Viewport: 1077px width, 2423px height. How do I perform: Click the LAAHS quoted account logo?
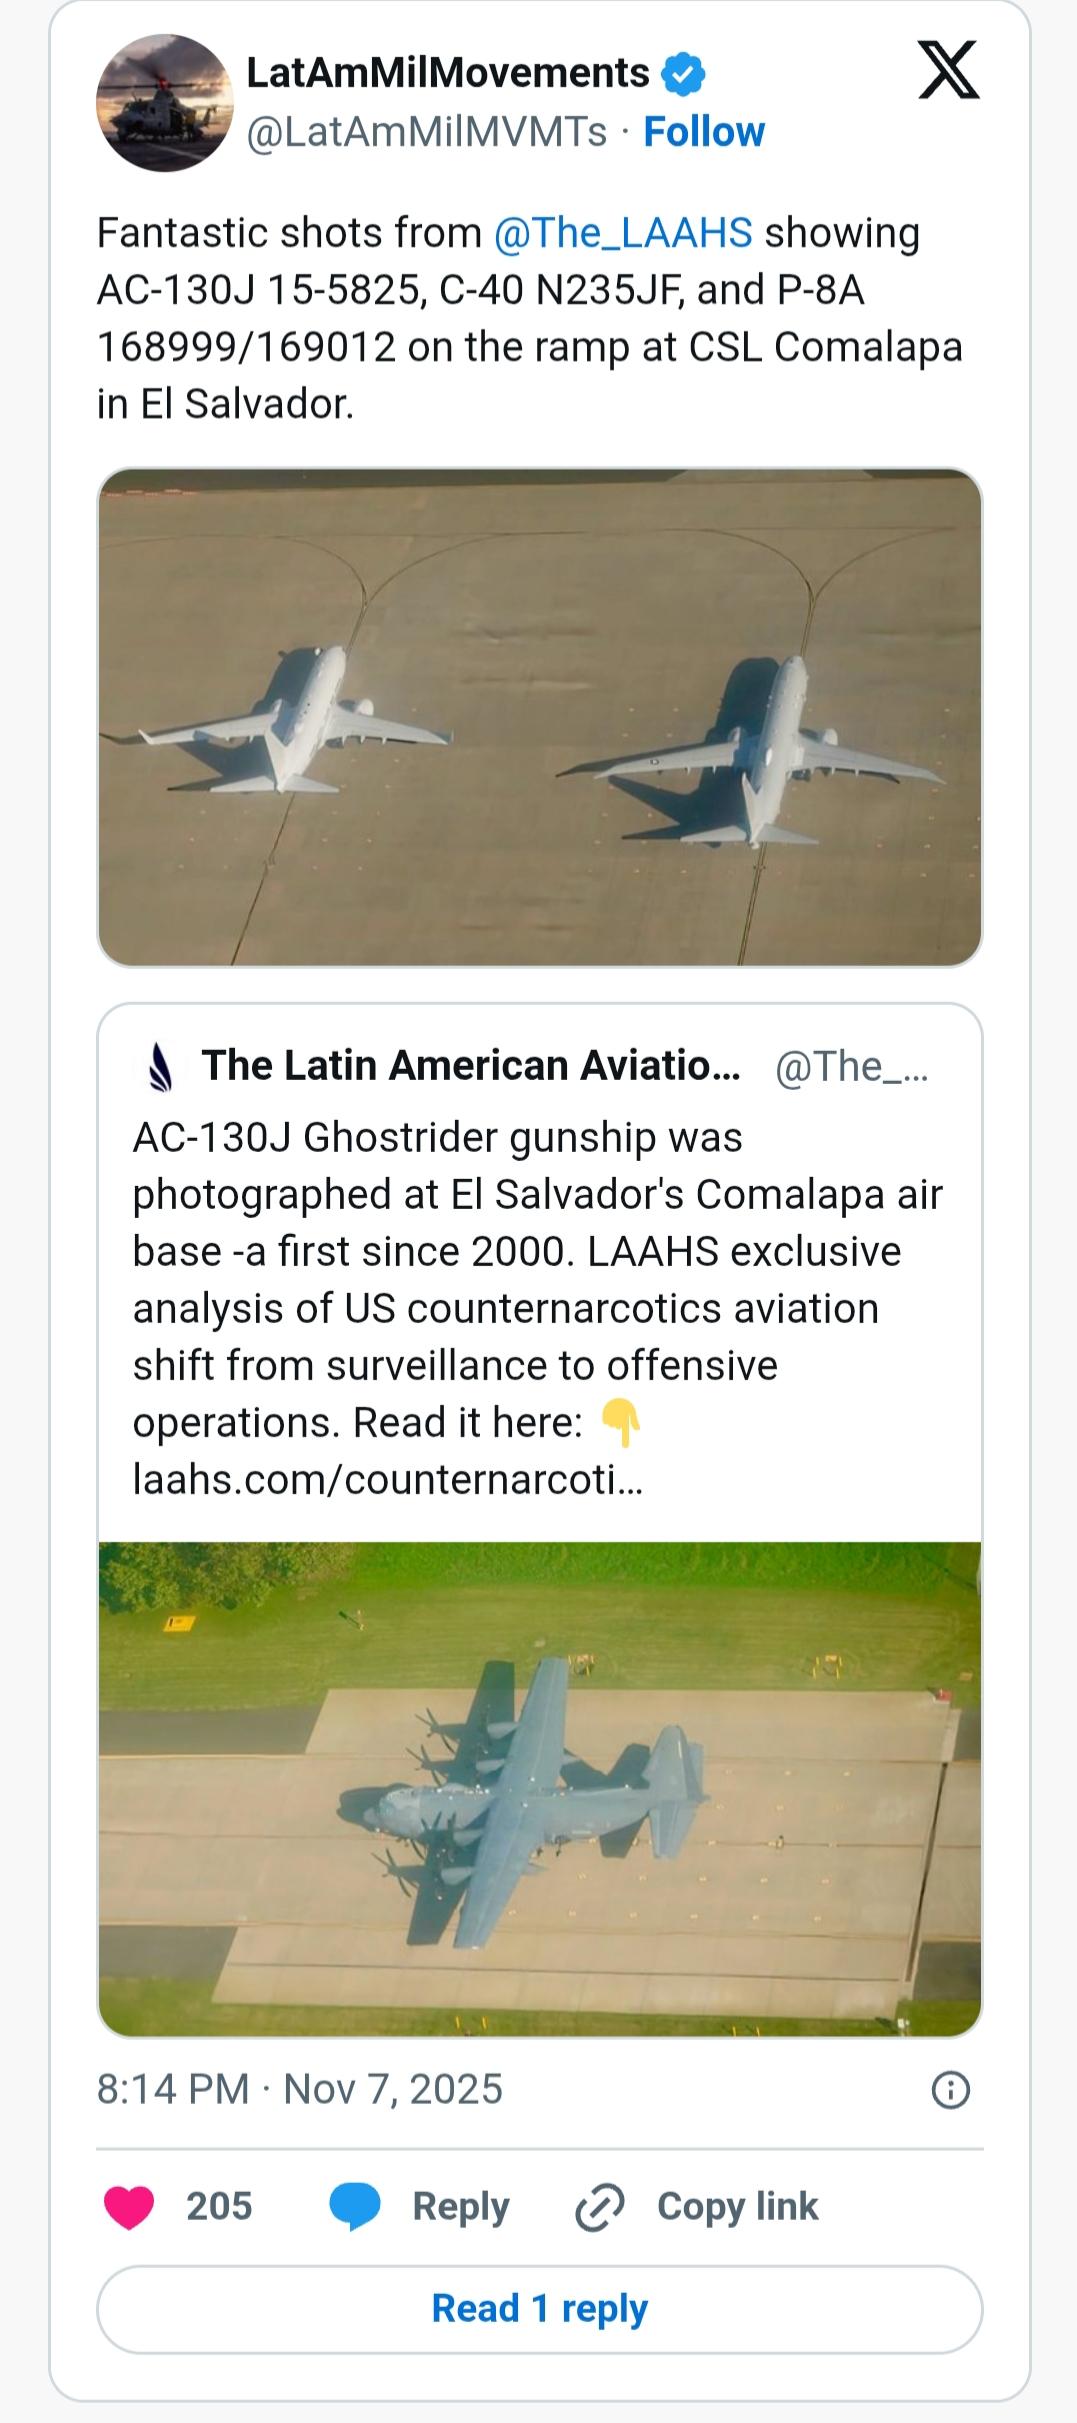pyautogui.click(x=160, y=1067)
